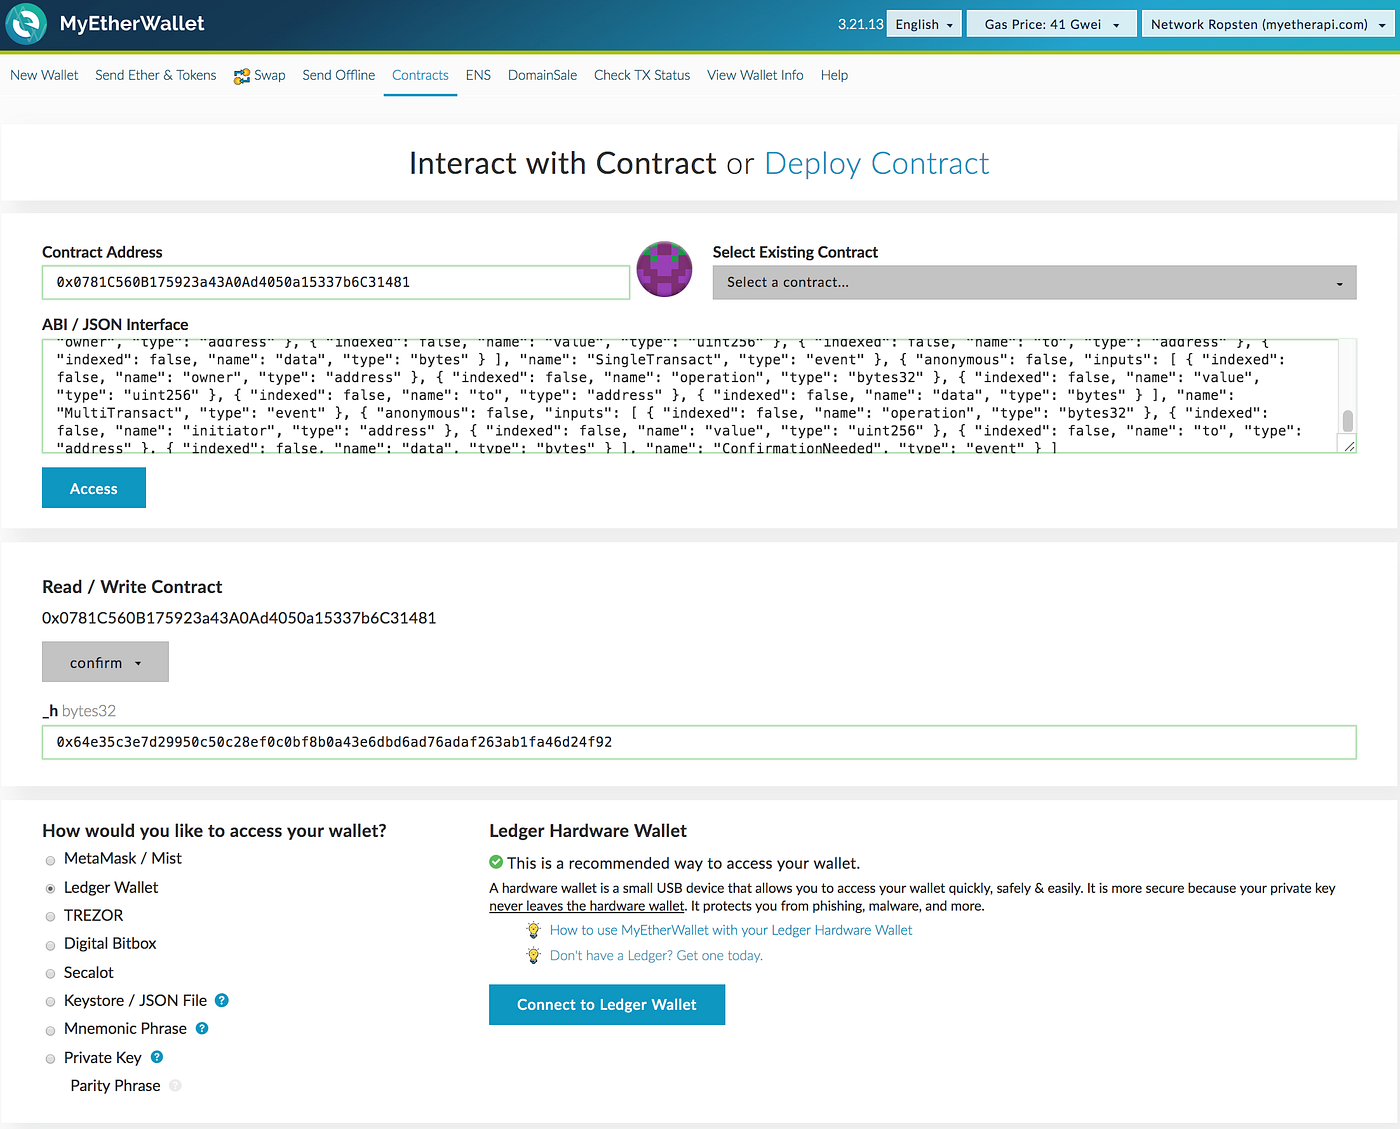Expand the Select a contract dropdown

(1034, 282)
